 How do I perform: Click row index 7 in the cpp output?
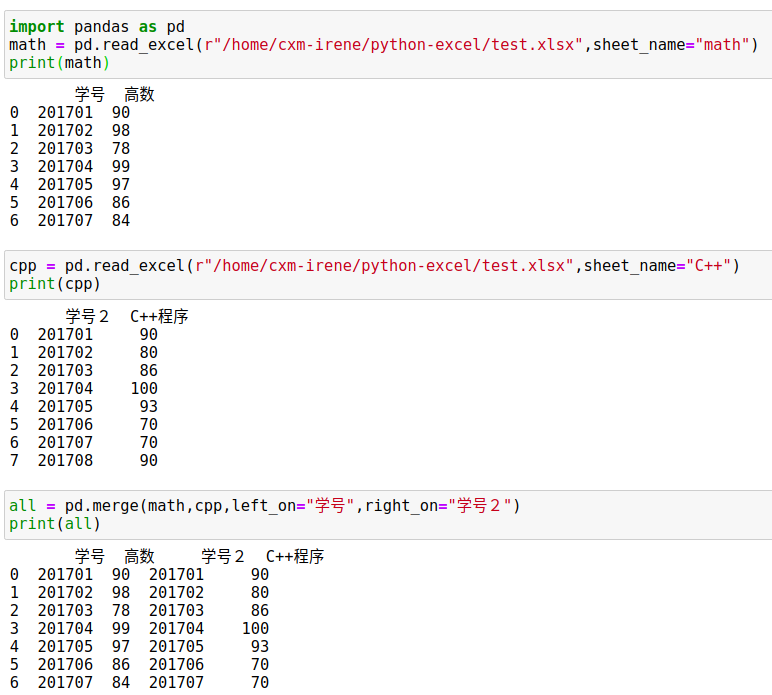[x=14, y=460]
